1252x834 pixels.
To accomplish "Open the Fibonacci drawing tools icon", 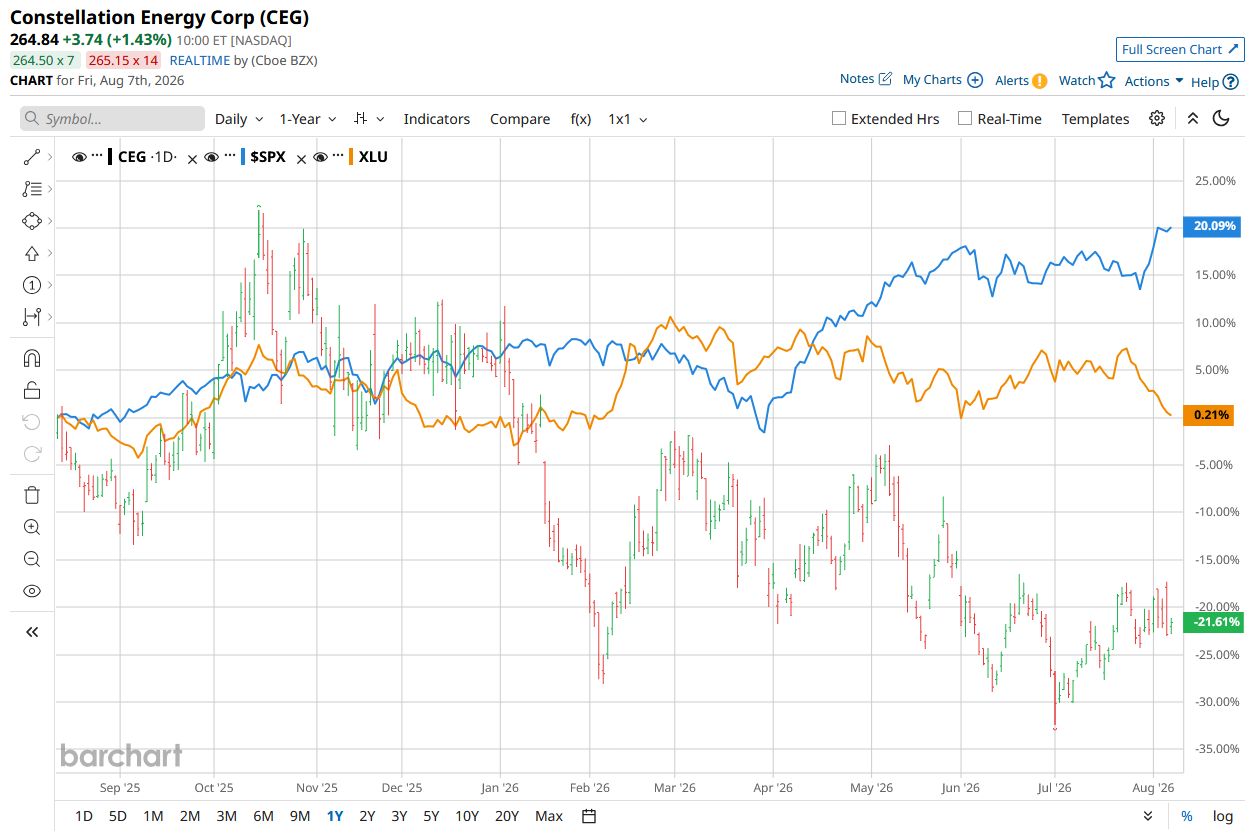I will coord(31,189).
